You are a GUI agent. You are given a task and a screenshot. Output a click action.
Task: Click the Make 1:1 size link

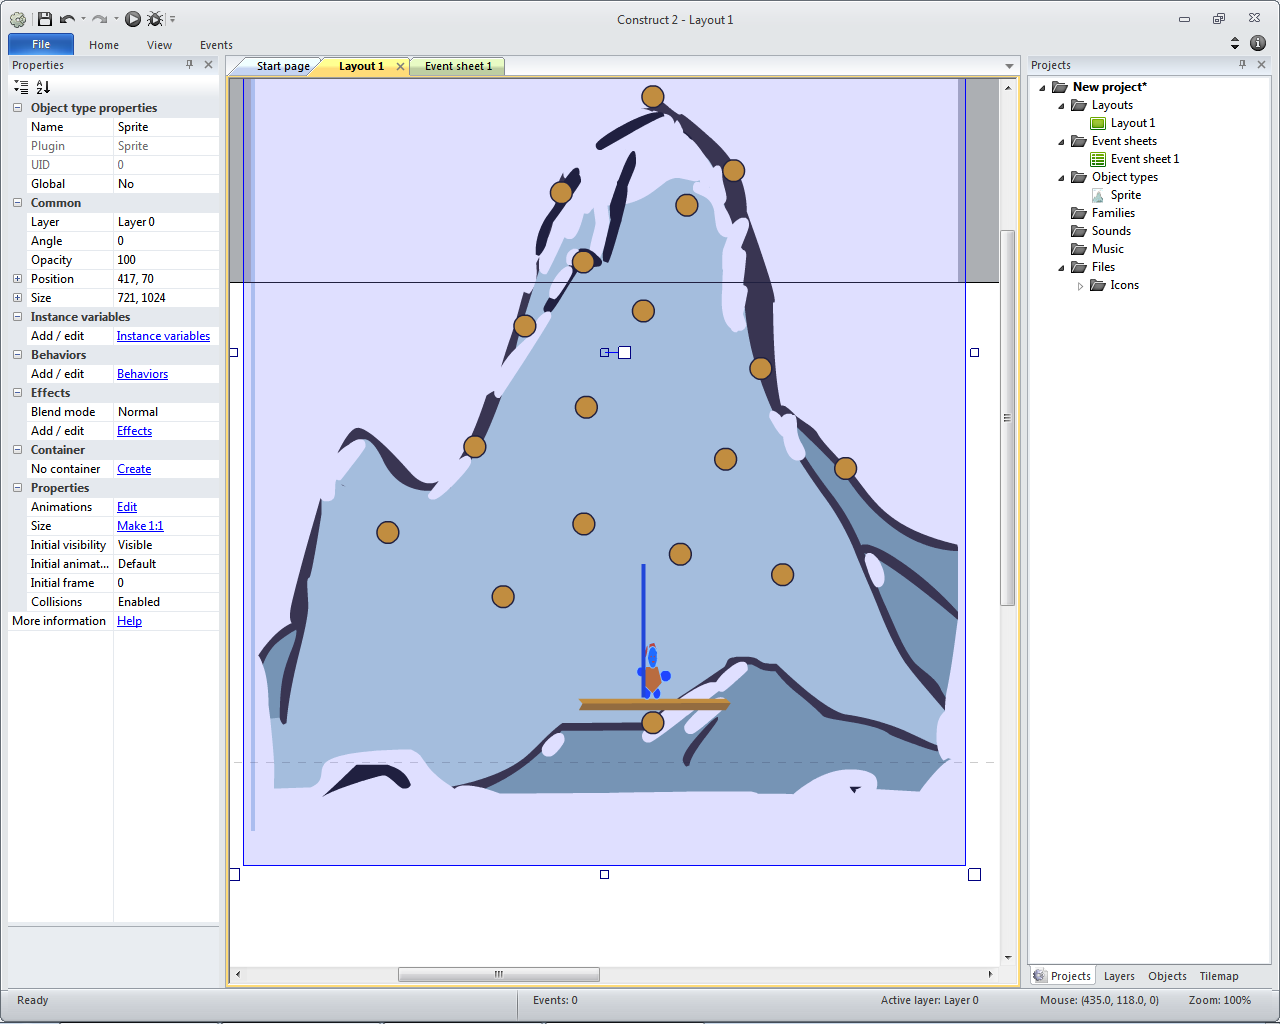pyautogui.click(x=140, y=526)
